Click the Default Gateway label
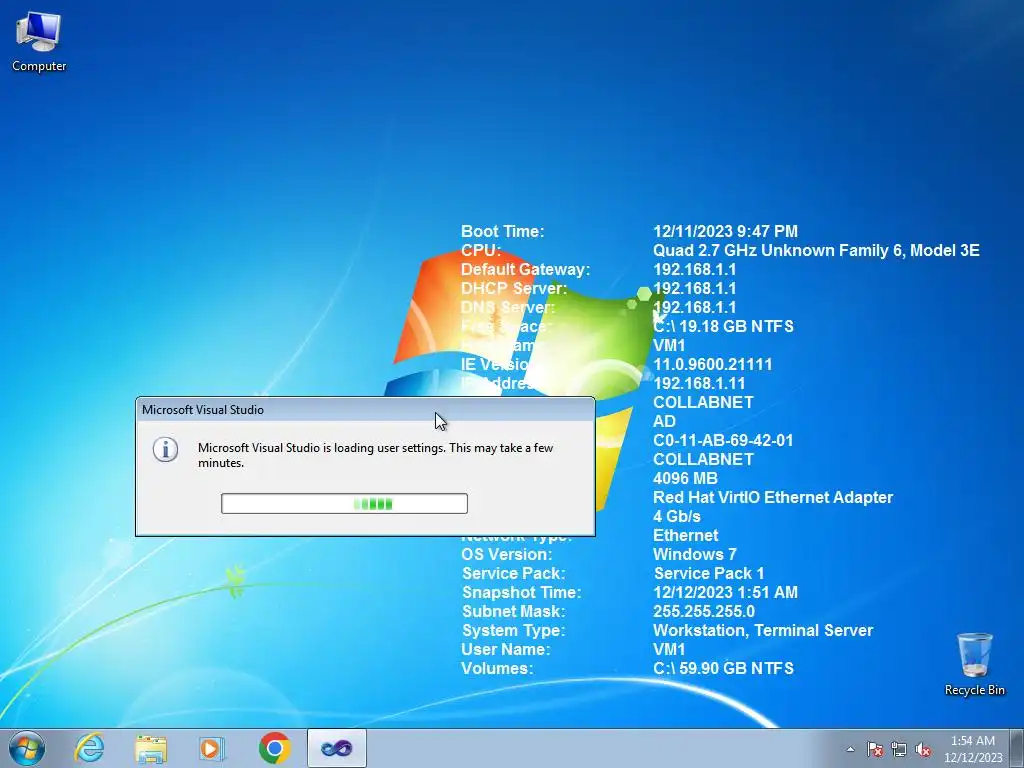Image resolution: width=1024 pixels, height=768 pixels. (525, 269)
